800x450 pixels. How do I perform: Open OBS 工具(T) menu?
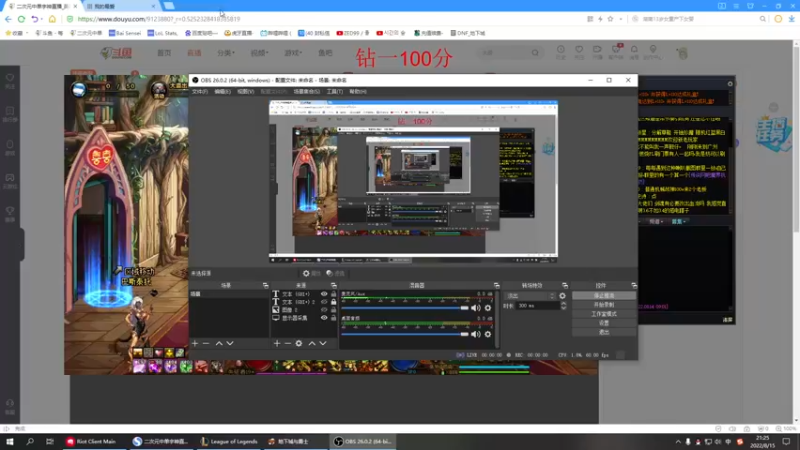click(x=335, y=92)
